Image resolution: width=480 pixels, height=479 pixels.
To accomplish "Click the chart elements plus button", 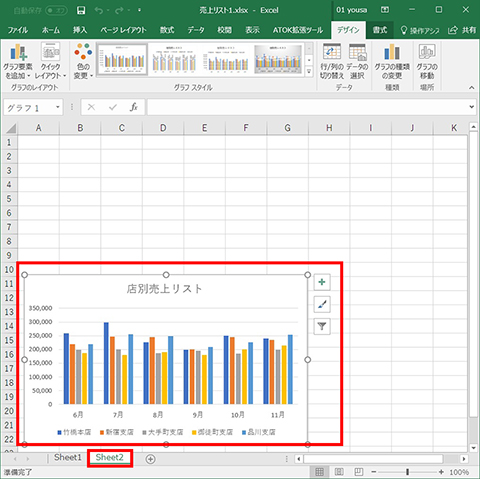I will 322,282.
